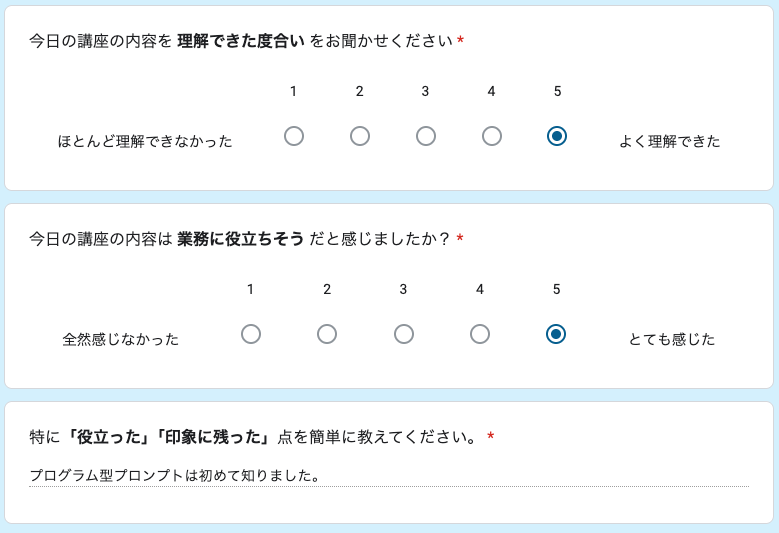Select rating 4 for 理解できた度合い question
This screenshot has height=533, width=779.
(x=492, y=136)
